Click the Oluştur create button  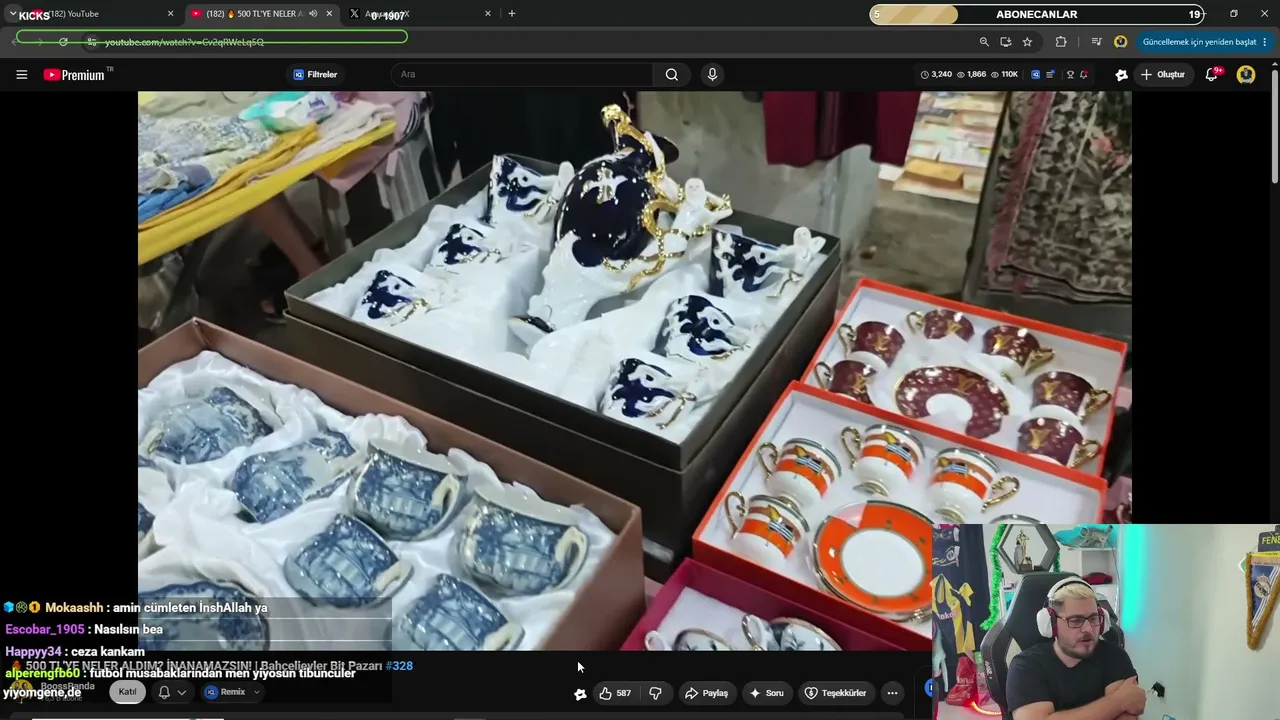coord(1163,75)
